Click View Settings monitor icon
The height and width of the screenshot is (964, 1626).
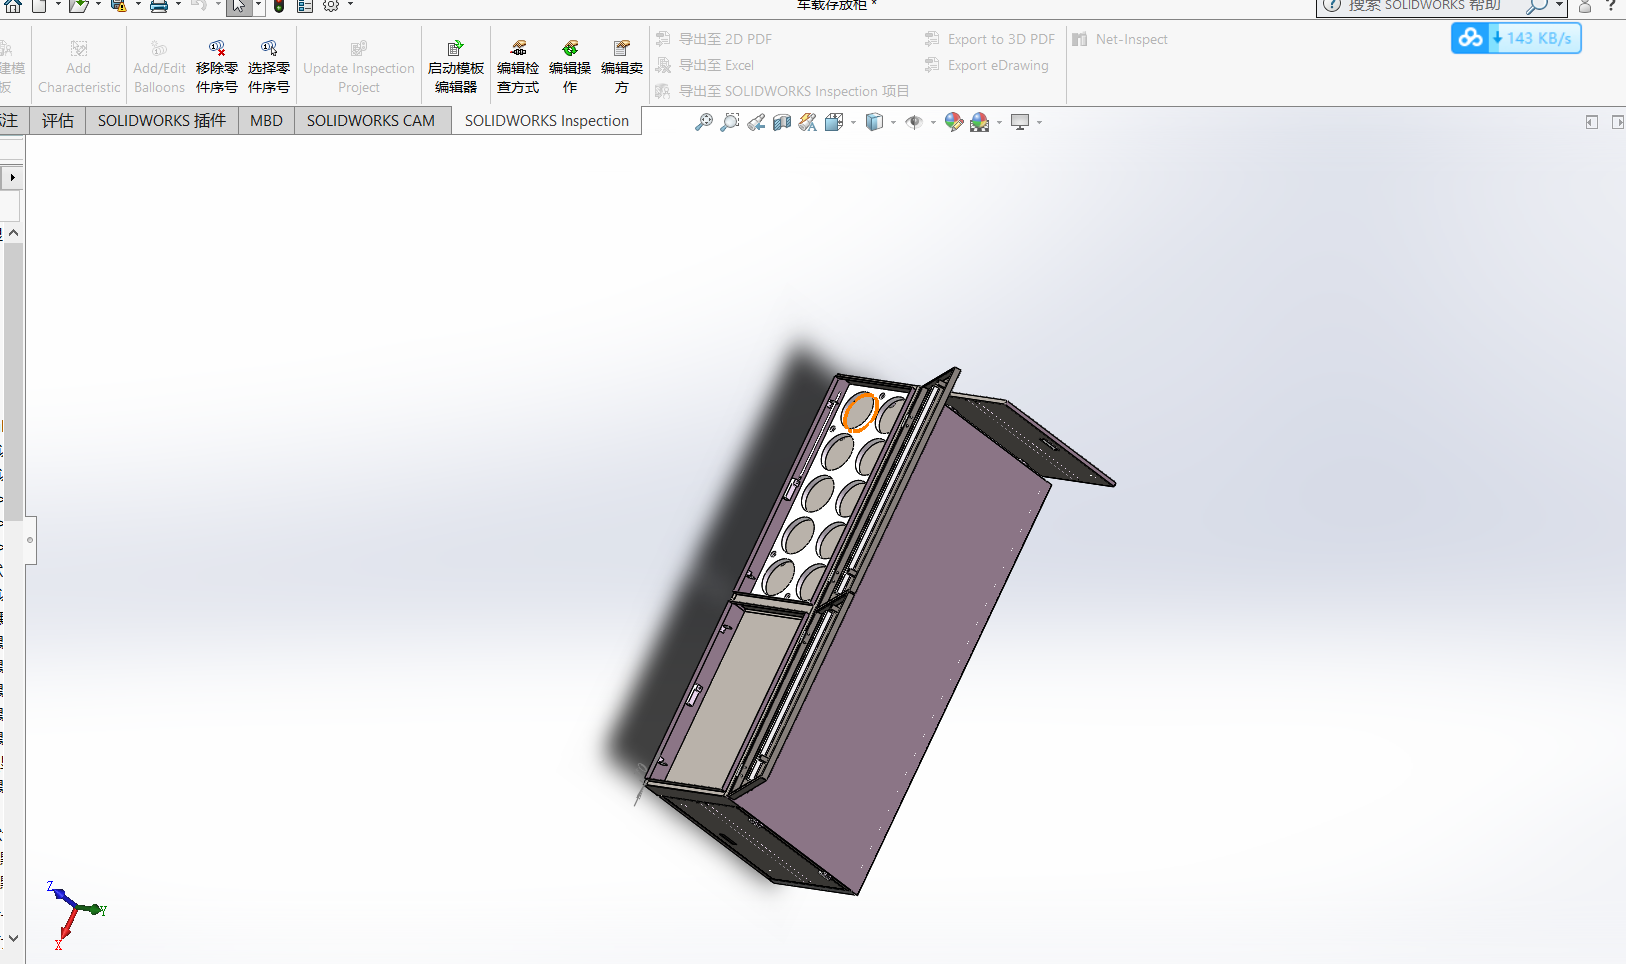[1020, 122]
